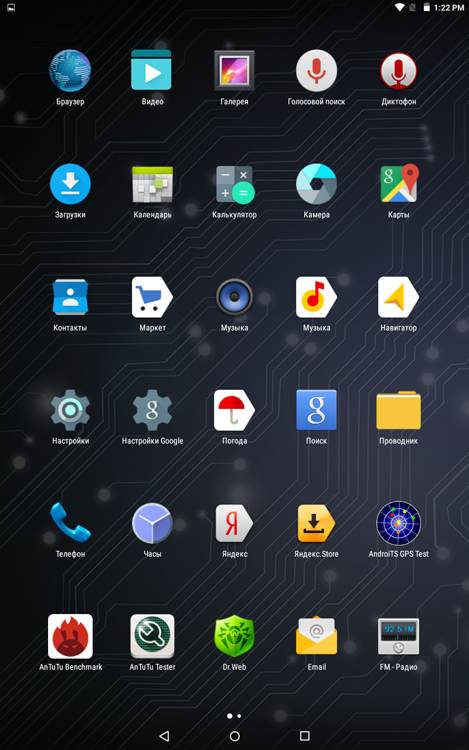Open Настройки Google app

click(x=152, y=410)
